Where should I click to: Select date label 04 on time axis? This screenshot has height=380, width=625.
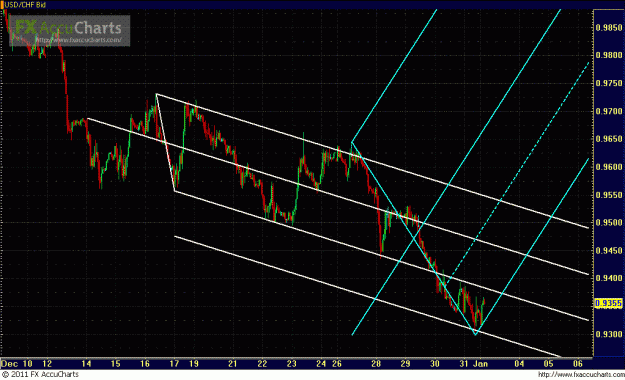click(519, 364)
